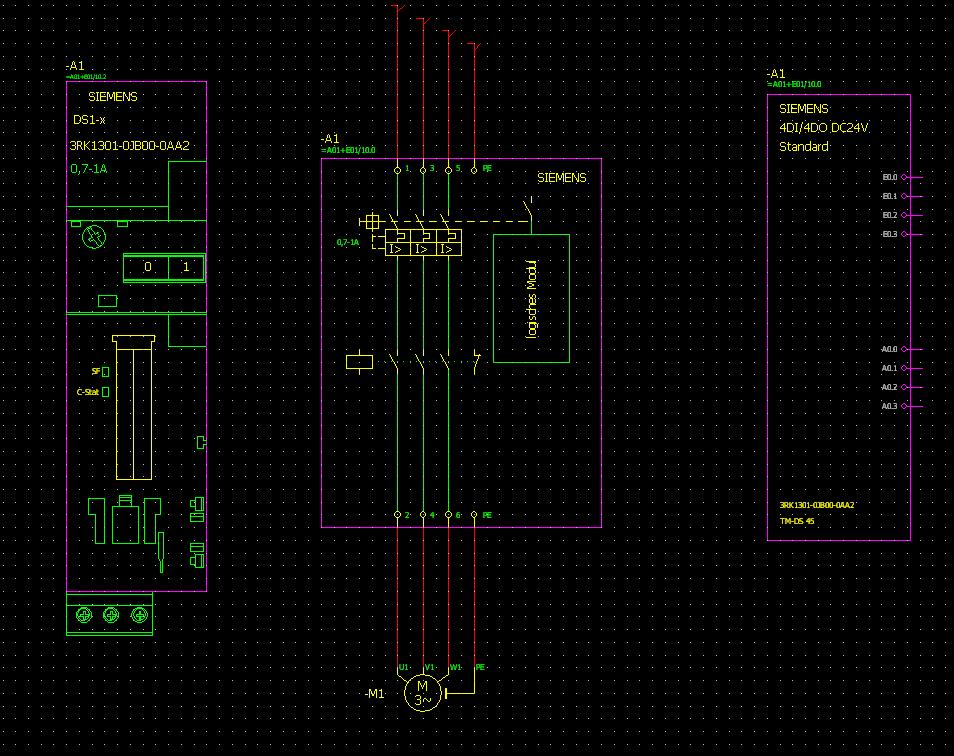Click 3RK1301-0JB00-0AA2 text at I/O module bottom
The width and height of the screenshot is (954, 756).
pos(817,505)
